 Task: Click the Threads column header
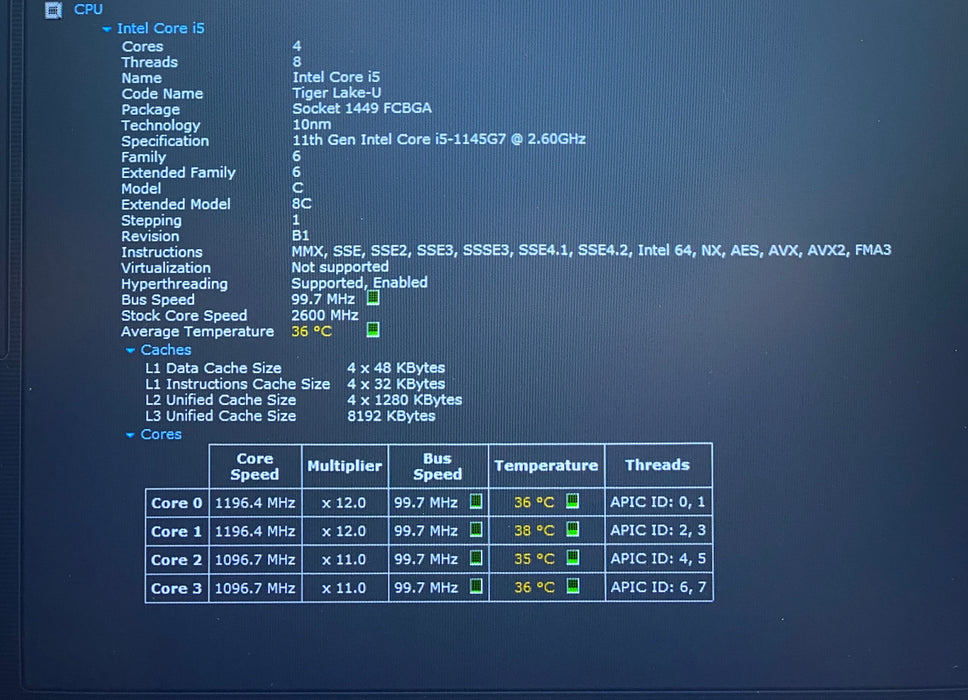[657, 465]
